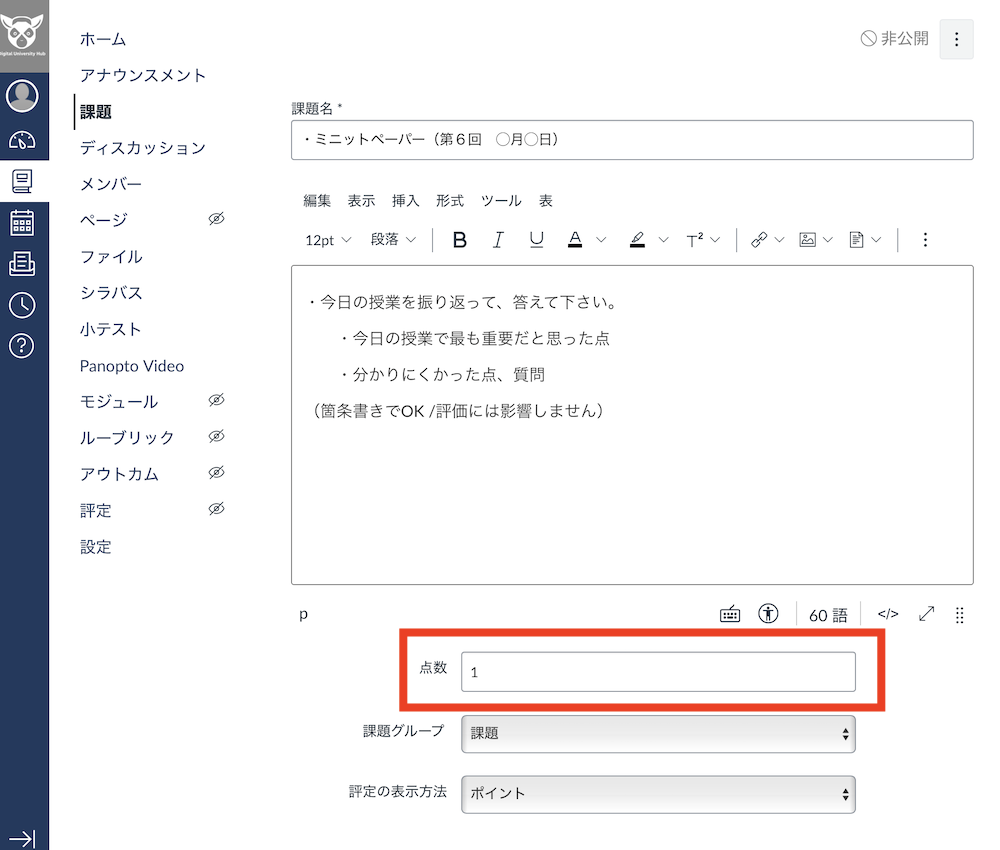Toggle underline formatting in the editor
This screenshot has height=850, width=1000.
point(537,239)
